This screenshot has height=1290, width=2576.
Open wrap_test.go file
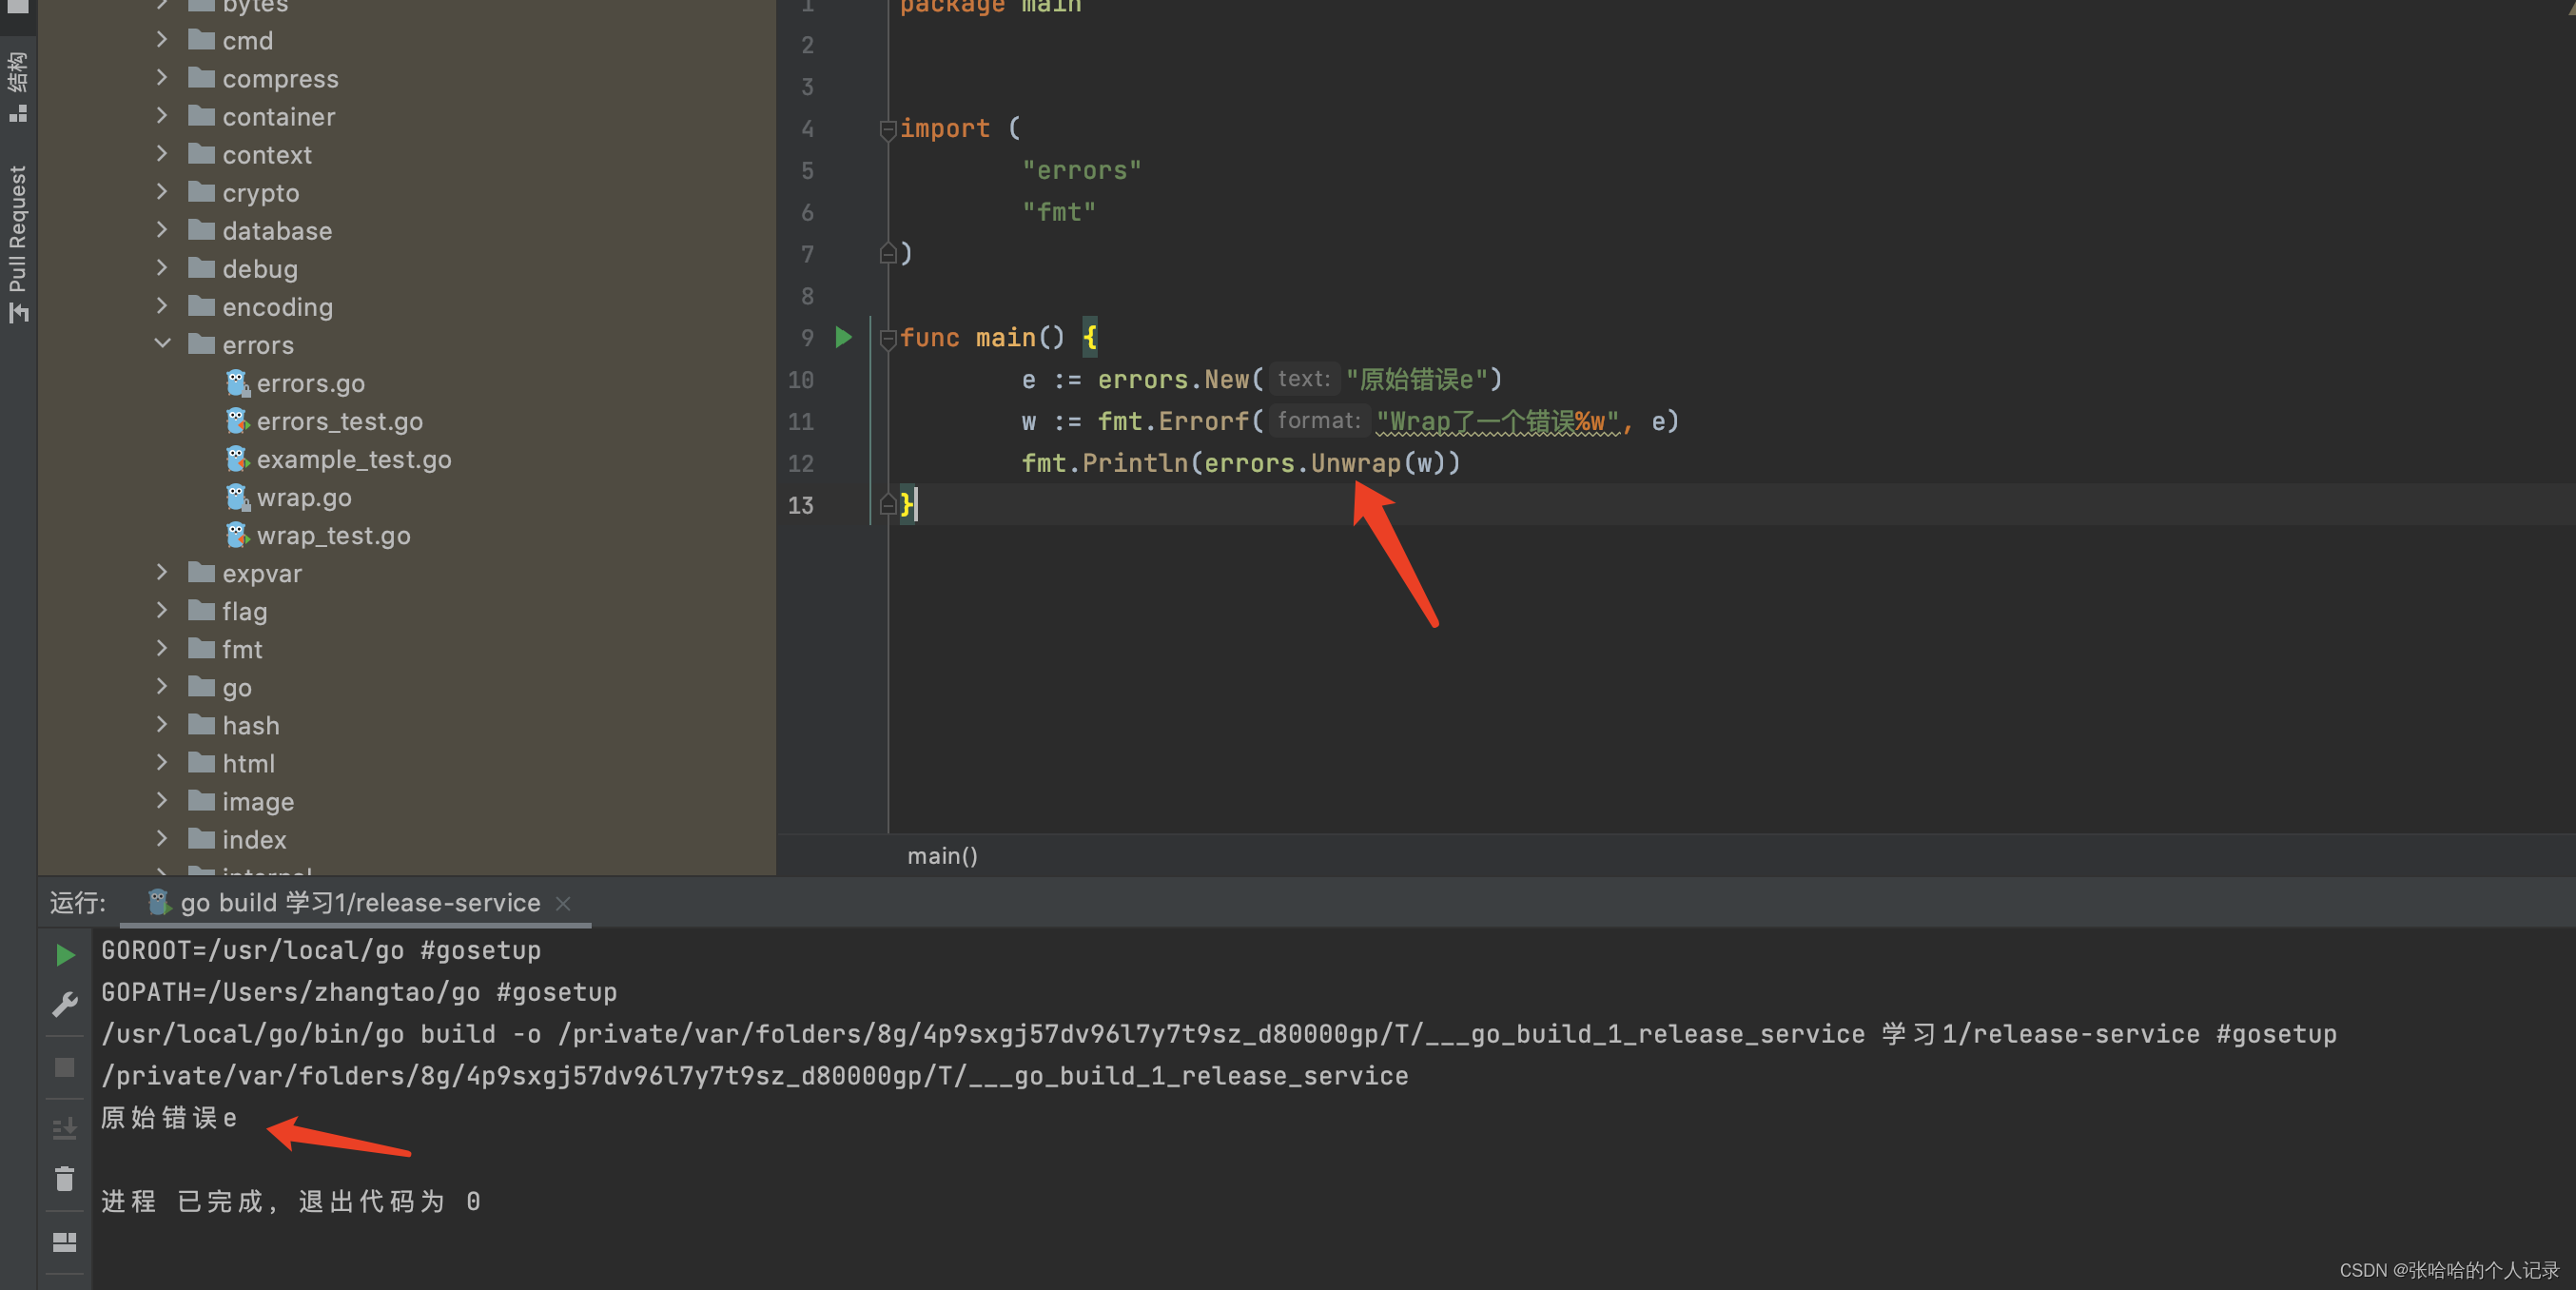[333, 535]
